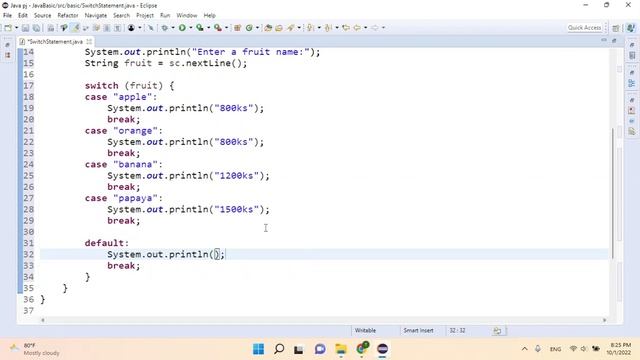
Task: Open the Search menu
Action: pyautogui.click(x=121, y=16)
